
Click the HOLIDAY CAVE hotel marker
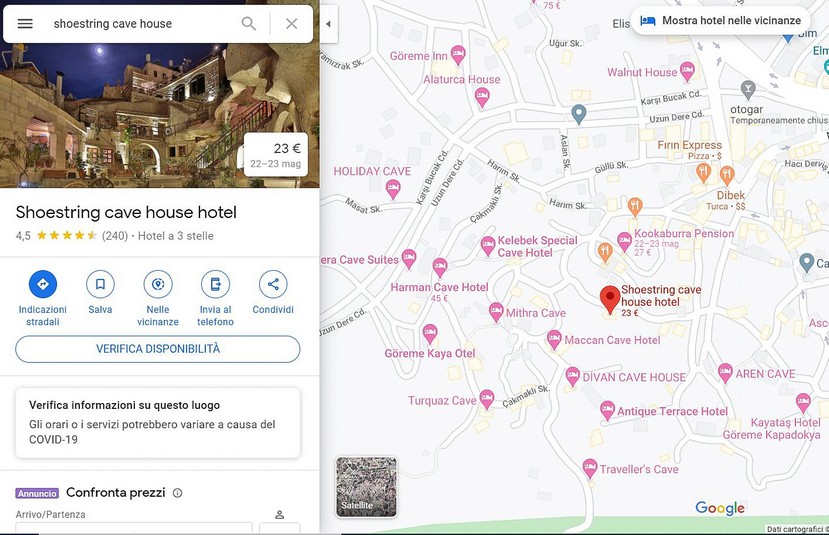tap(393, 189)
